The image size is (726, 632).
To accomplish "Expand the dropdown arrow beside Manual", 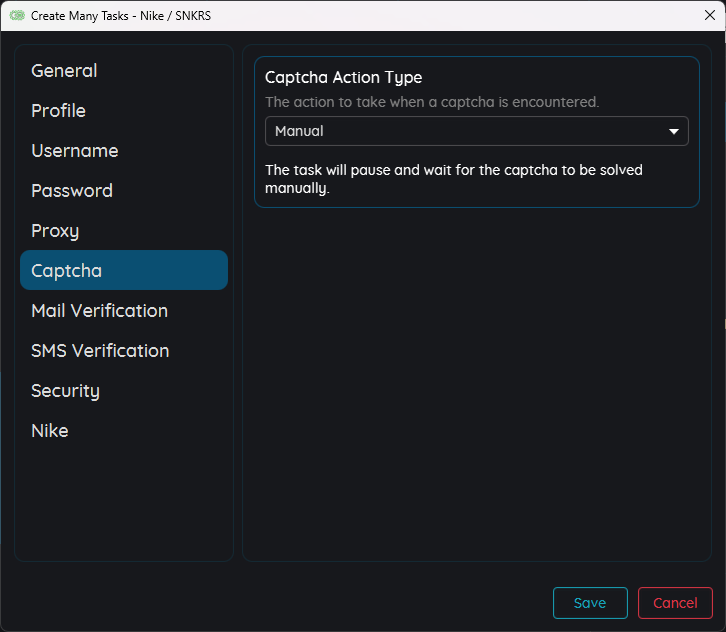I will coord(674,131).
